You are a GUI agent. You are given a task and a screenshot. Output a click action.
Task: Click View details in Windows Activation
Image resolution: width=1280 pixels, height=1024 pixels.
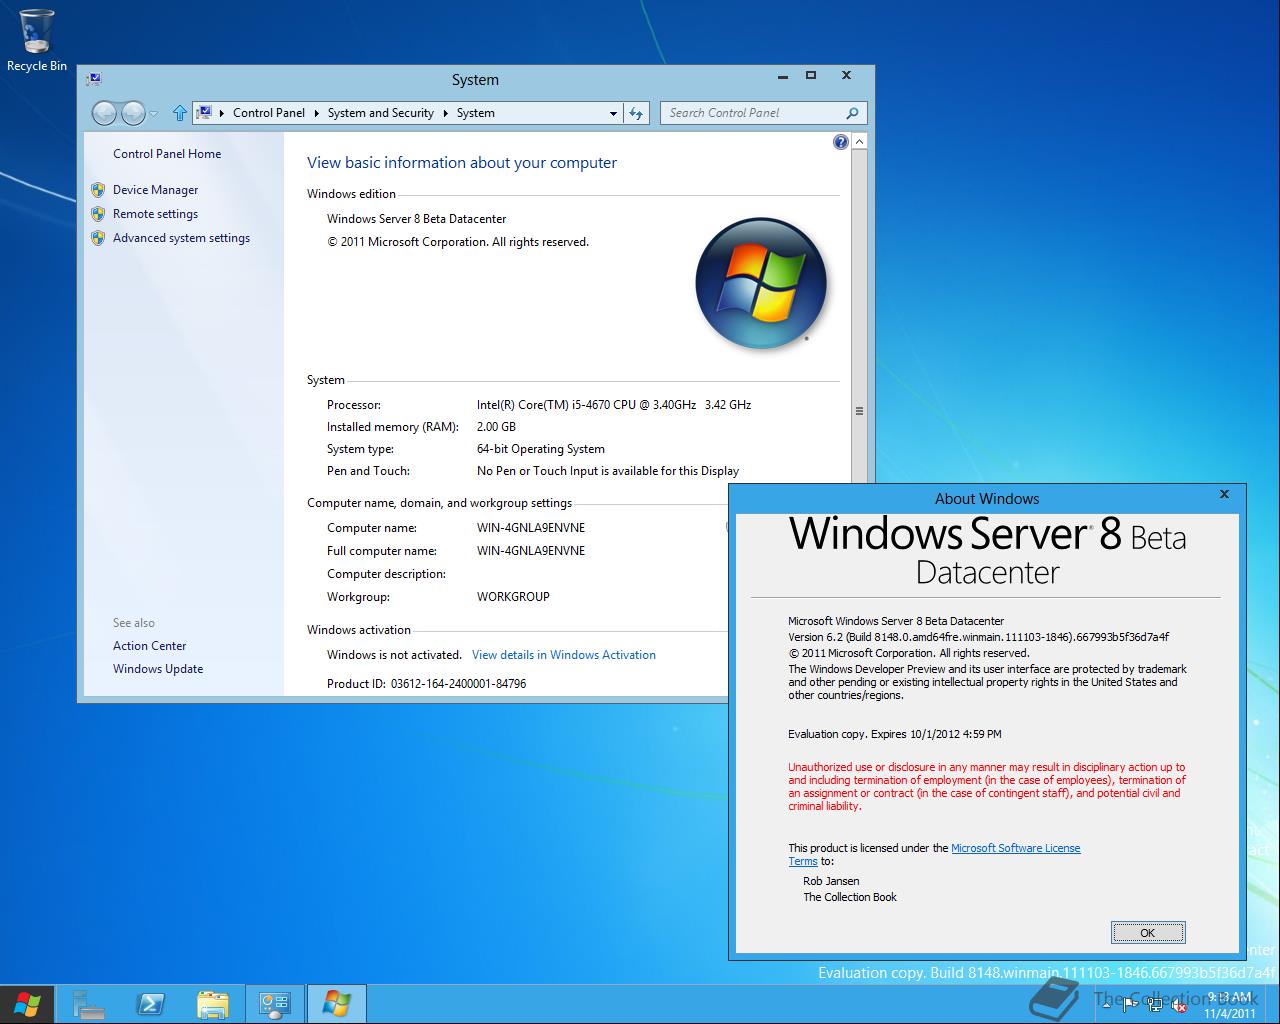[564, 655]
